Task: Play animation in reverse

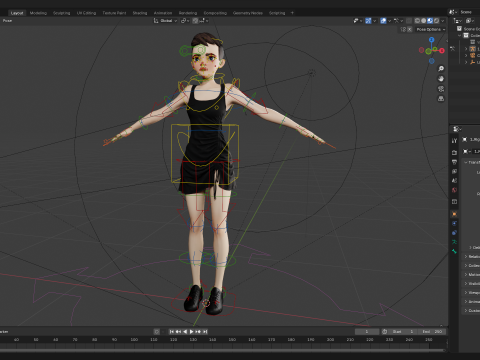Action: click(185, 332)
